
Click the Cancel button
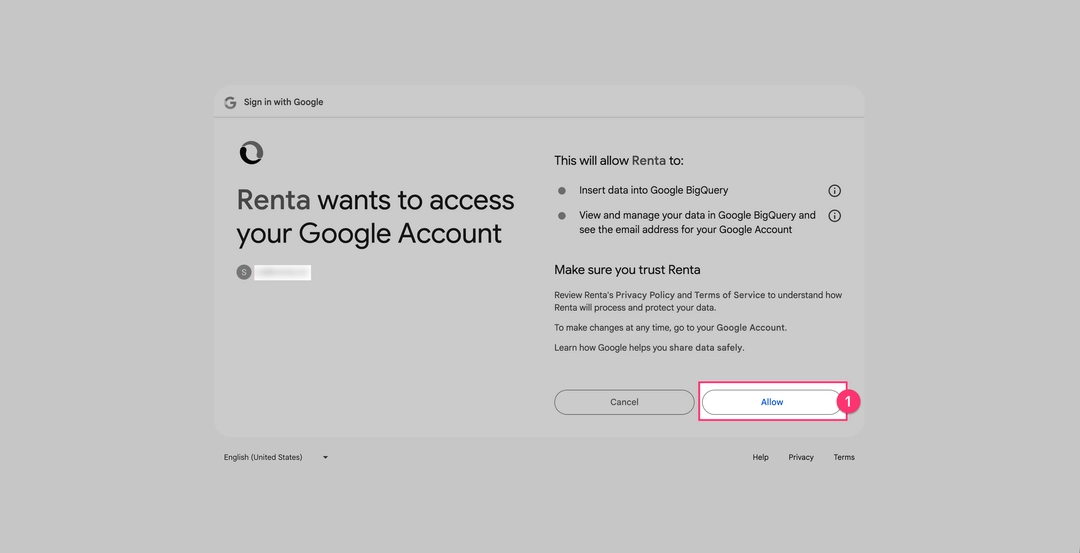pos(624,402)
